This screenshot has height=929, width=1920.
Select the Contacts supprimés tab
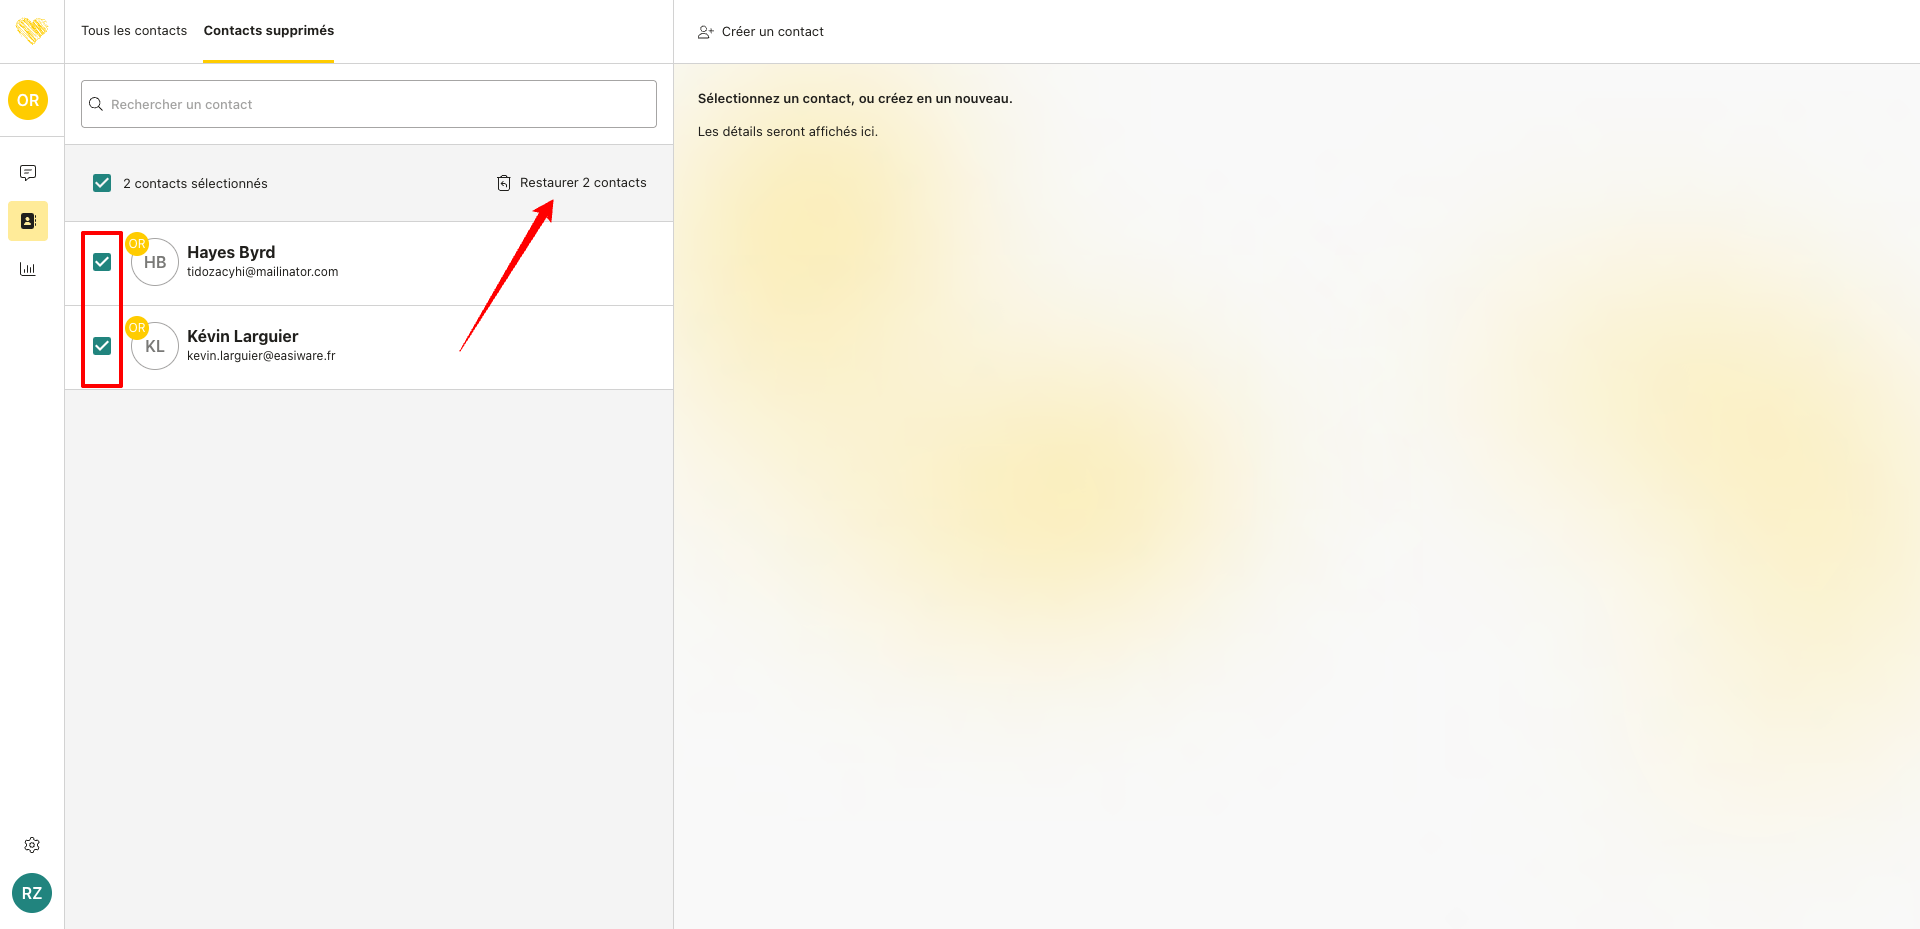coord(269,31)
